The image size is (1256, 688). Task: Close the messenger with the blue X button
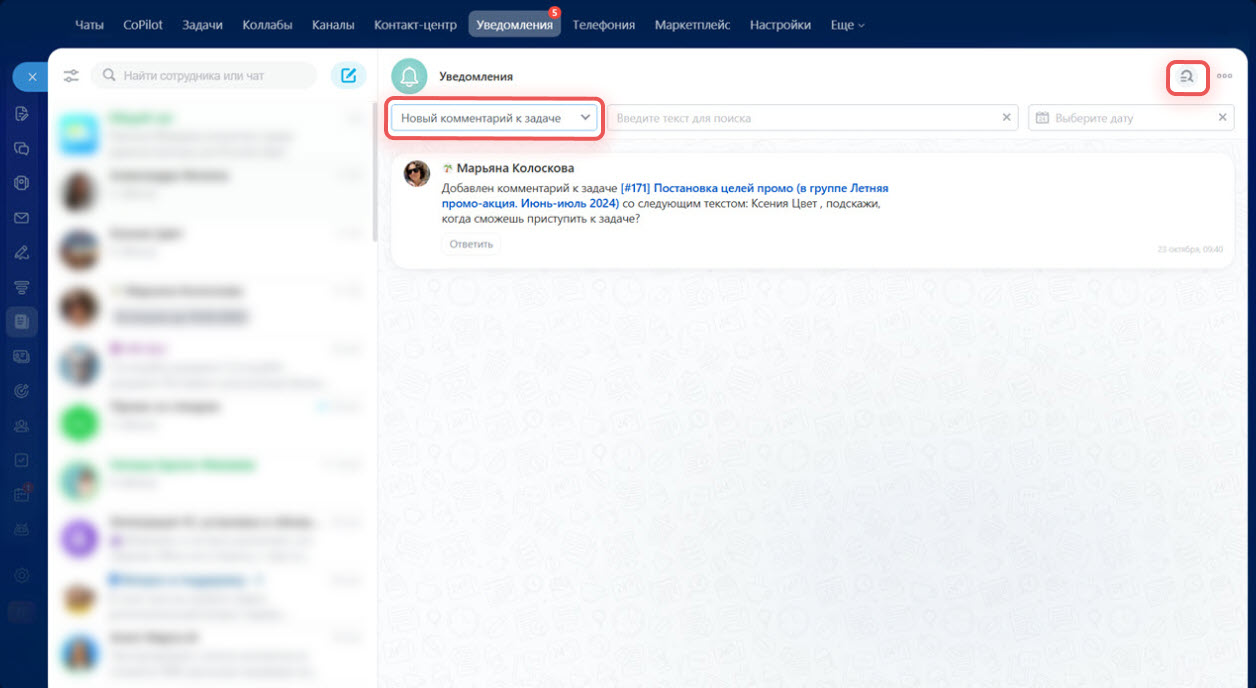32,77
